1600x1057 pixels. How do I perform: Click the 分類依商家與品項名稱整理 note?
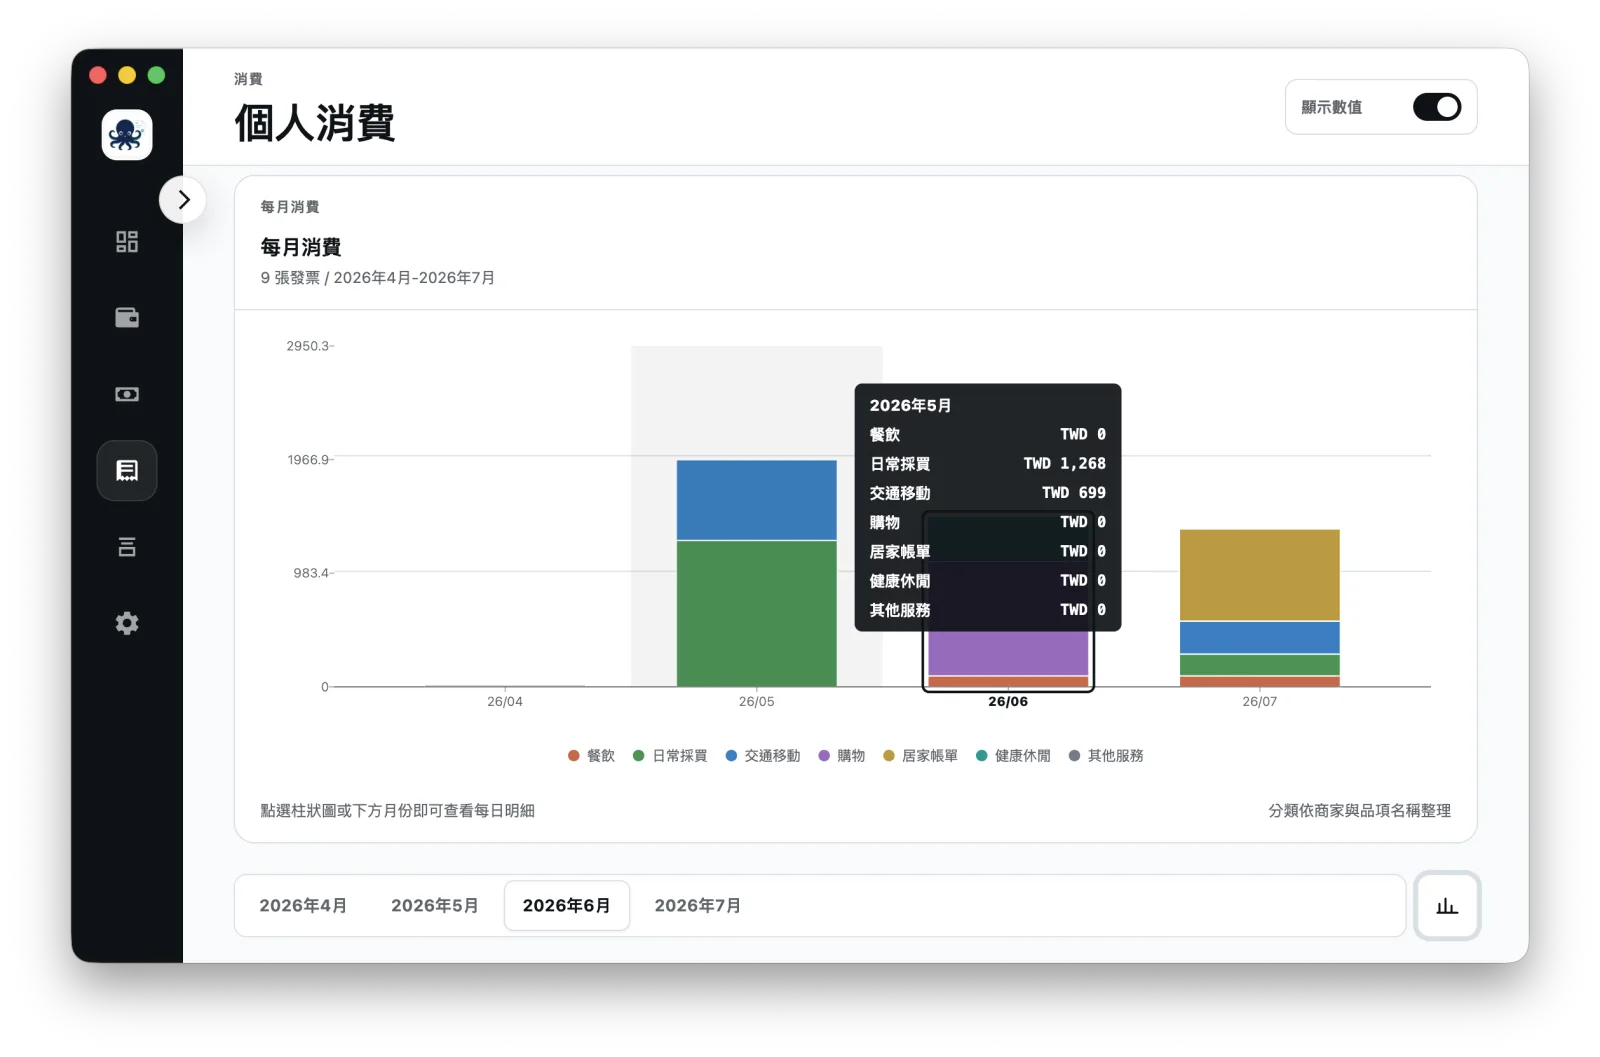[x=1360, y=811]
